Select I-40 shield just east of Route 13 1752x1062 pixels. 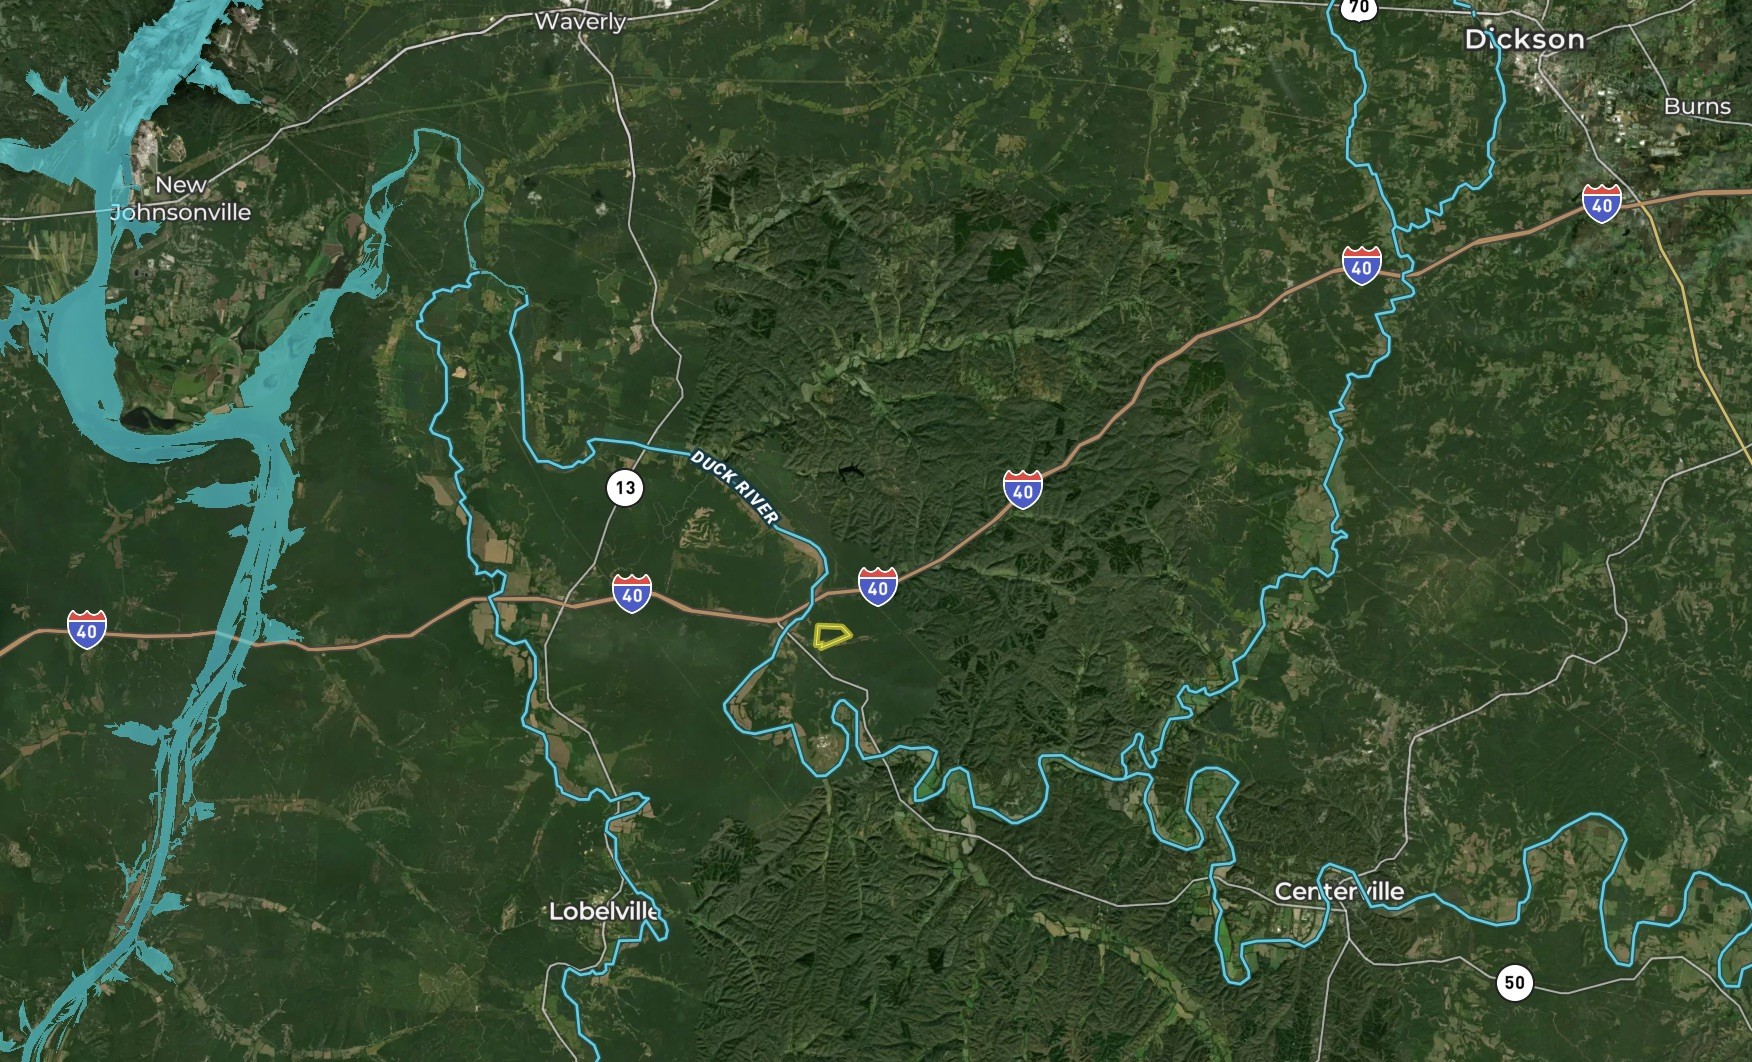tap(632, 594)
